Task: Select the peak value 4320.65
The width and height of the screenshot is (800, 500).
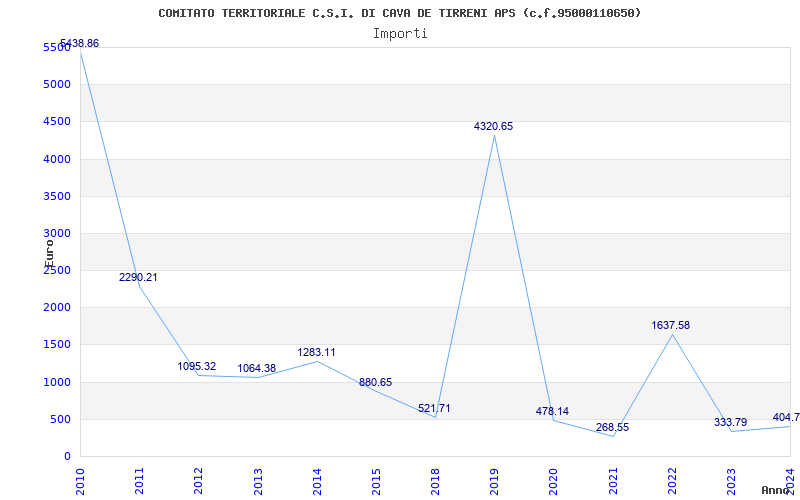Action: tap(493, 127)
